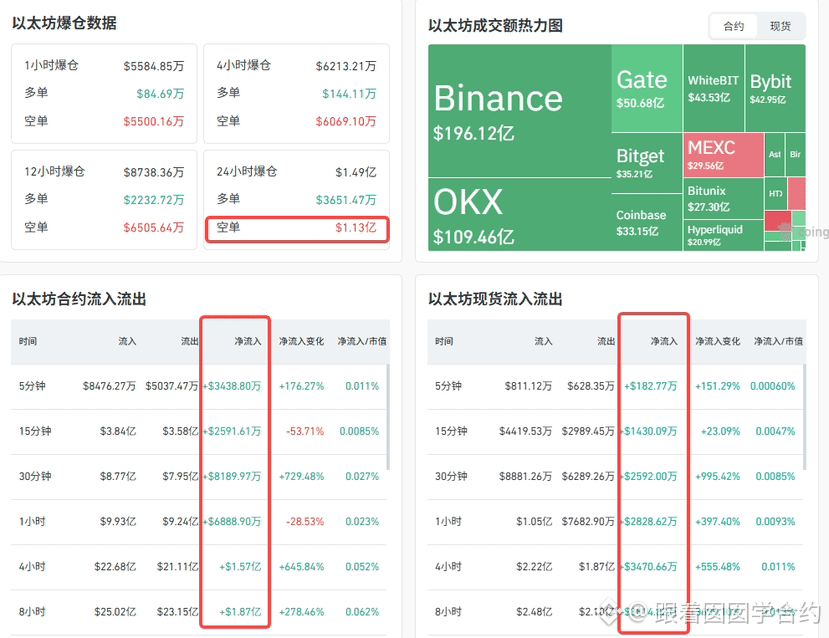The height and width of the screenshot is (638, 829).
Task: Sort spot table by 流出 header
Action: click(606, 341)
